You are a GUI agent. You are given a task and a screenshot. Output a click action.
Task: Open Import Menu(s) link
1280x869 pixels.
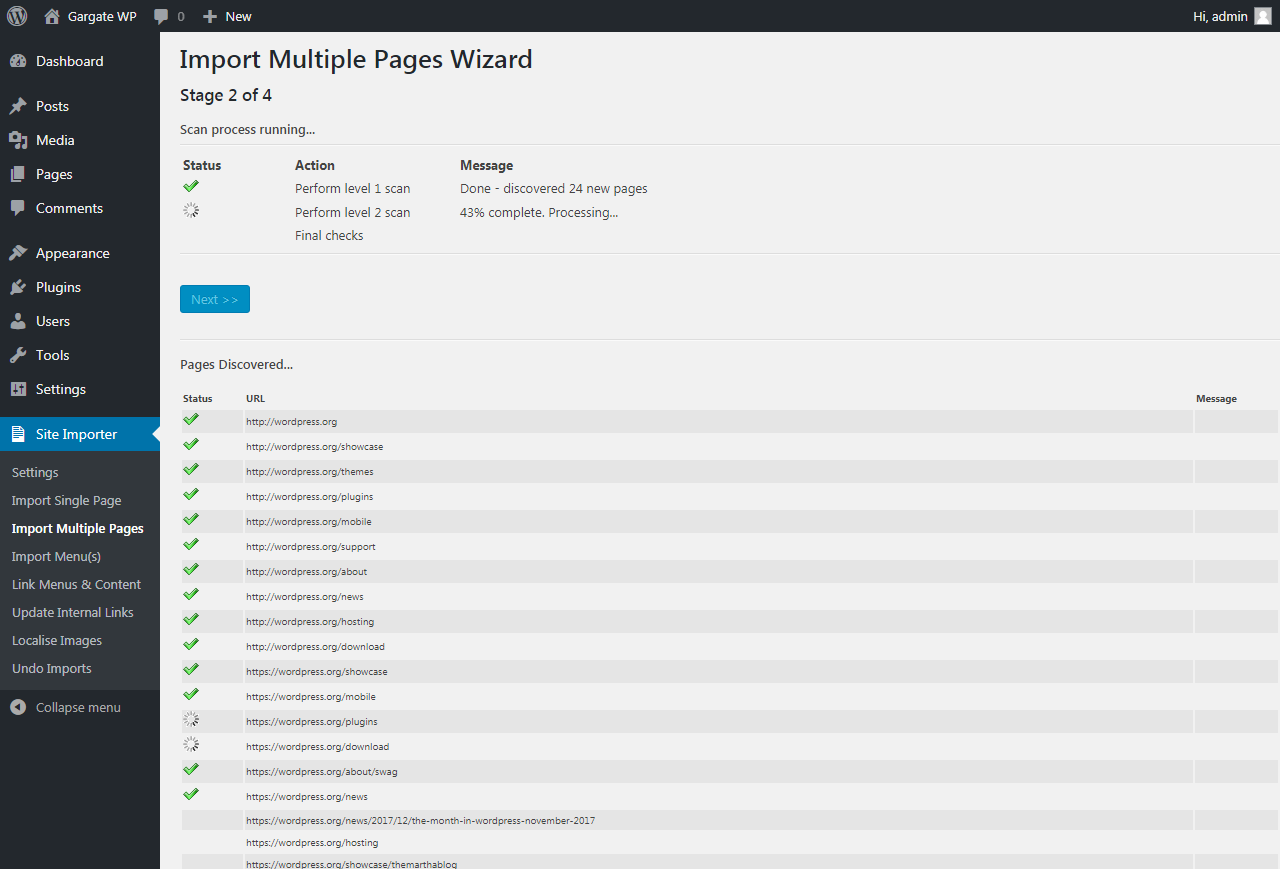pyautogui.click(x=56, y=556)
